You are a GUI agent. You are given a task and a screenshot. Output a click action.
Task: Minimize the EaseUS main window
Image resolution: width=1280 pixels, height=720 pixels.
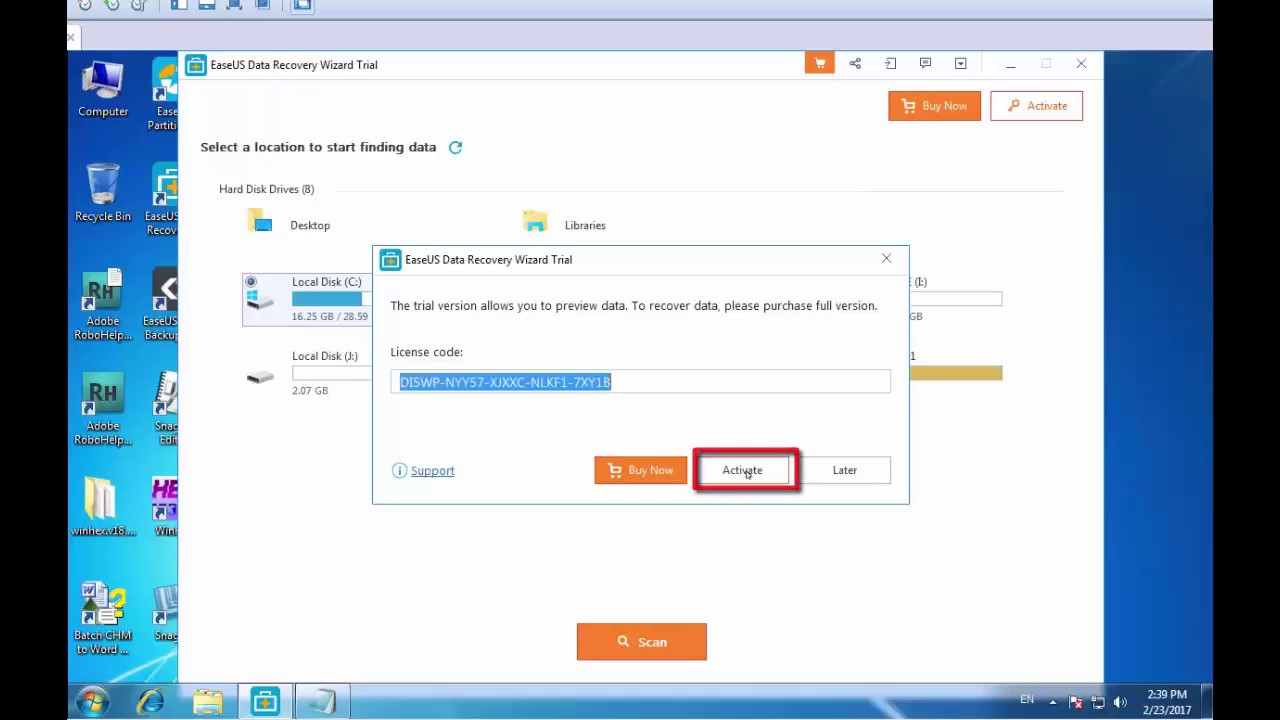[1011, 64]
